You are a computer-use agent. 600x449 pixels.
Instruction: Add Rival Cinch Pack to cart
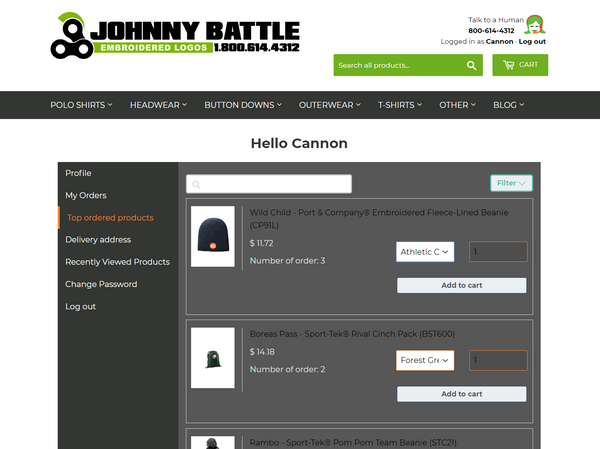[x=461, y=394]
